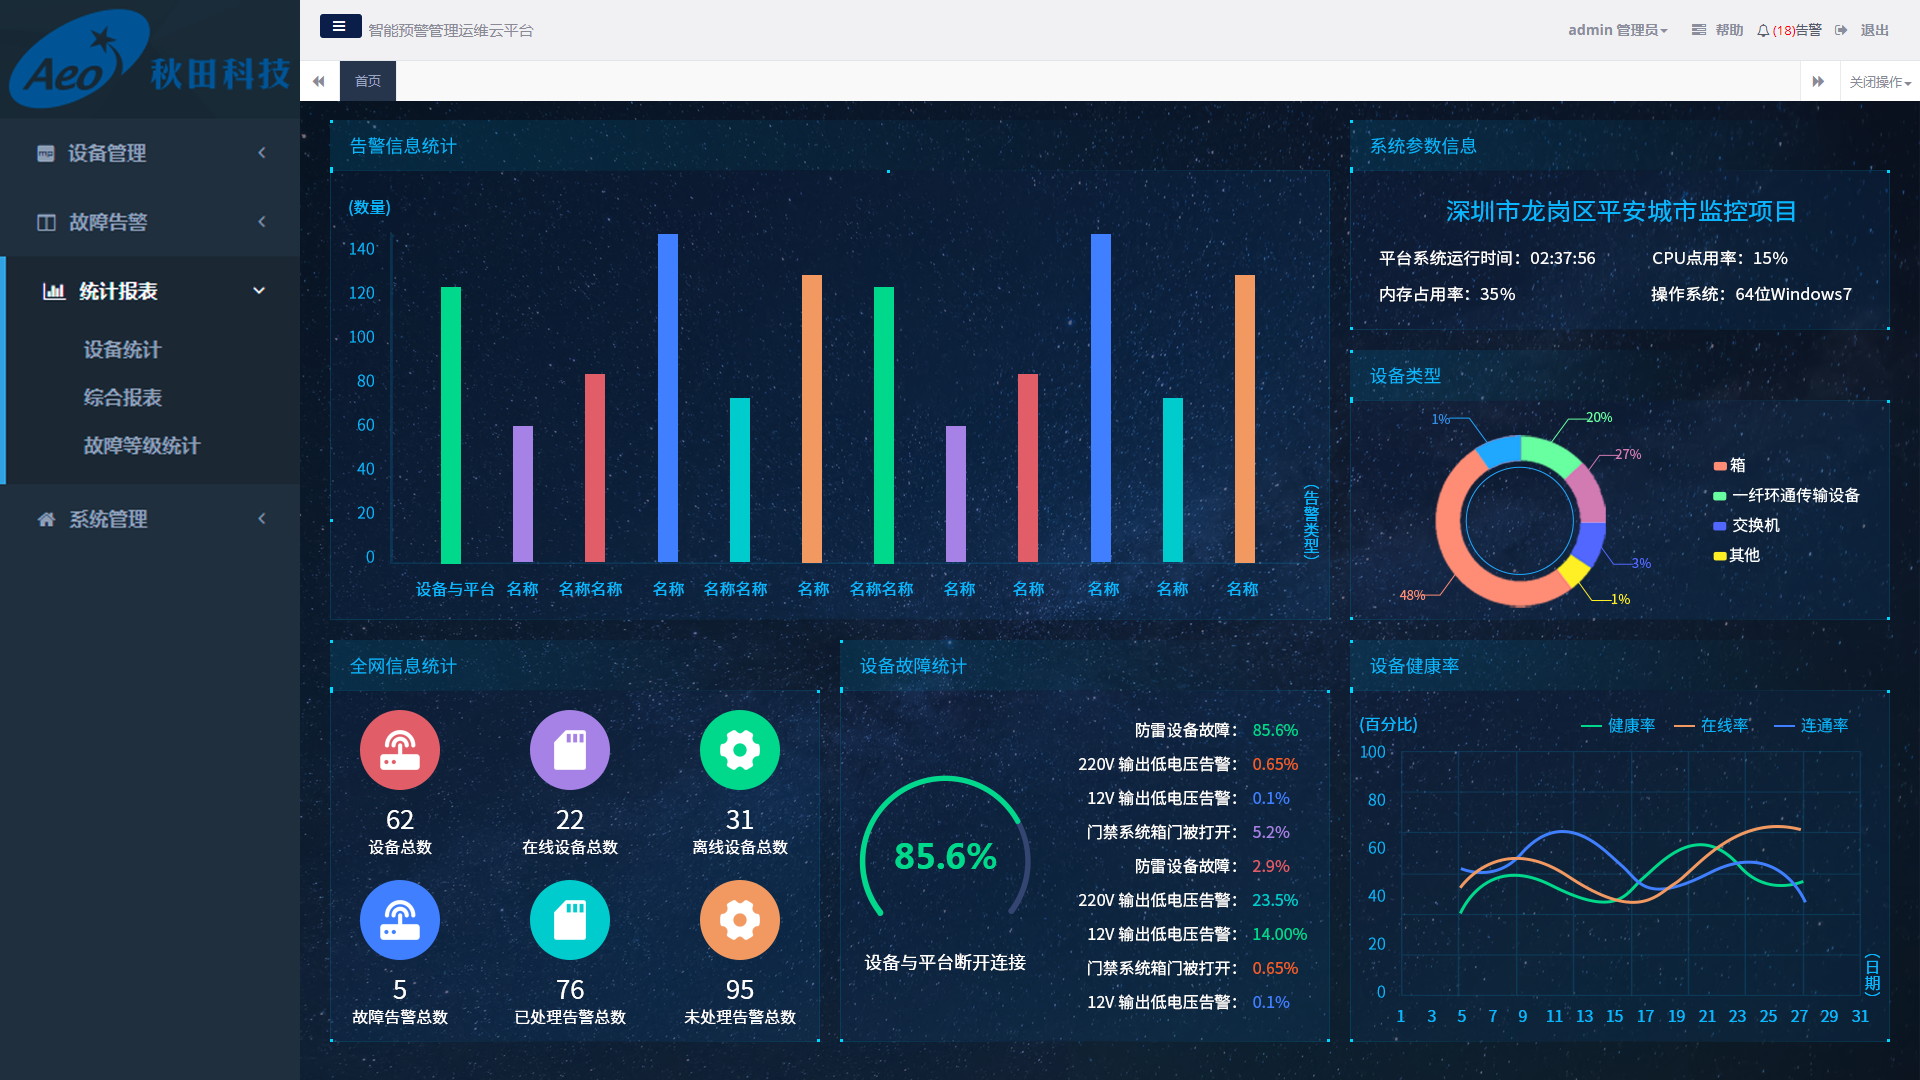Image resolution: width=1920 pixels, height=1080 pixels.
Task: Toggle the 一纤环通传输设备 legend entry
Action: tap(1786, 496)
